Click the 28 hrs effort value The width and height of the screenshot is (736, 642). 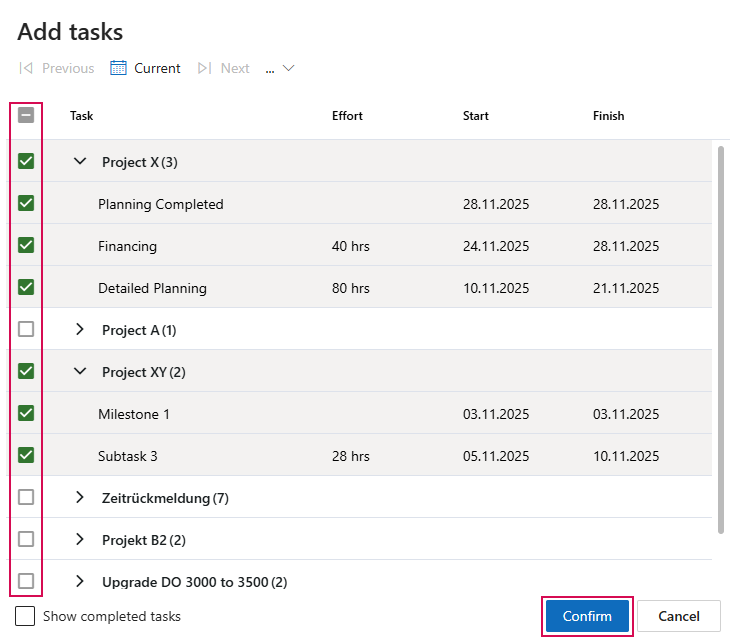coord(351,456)
